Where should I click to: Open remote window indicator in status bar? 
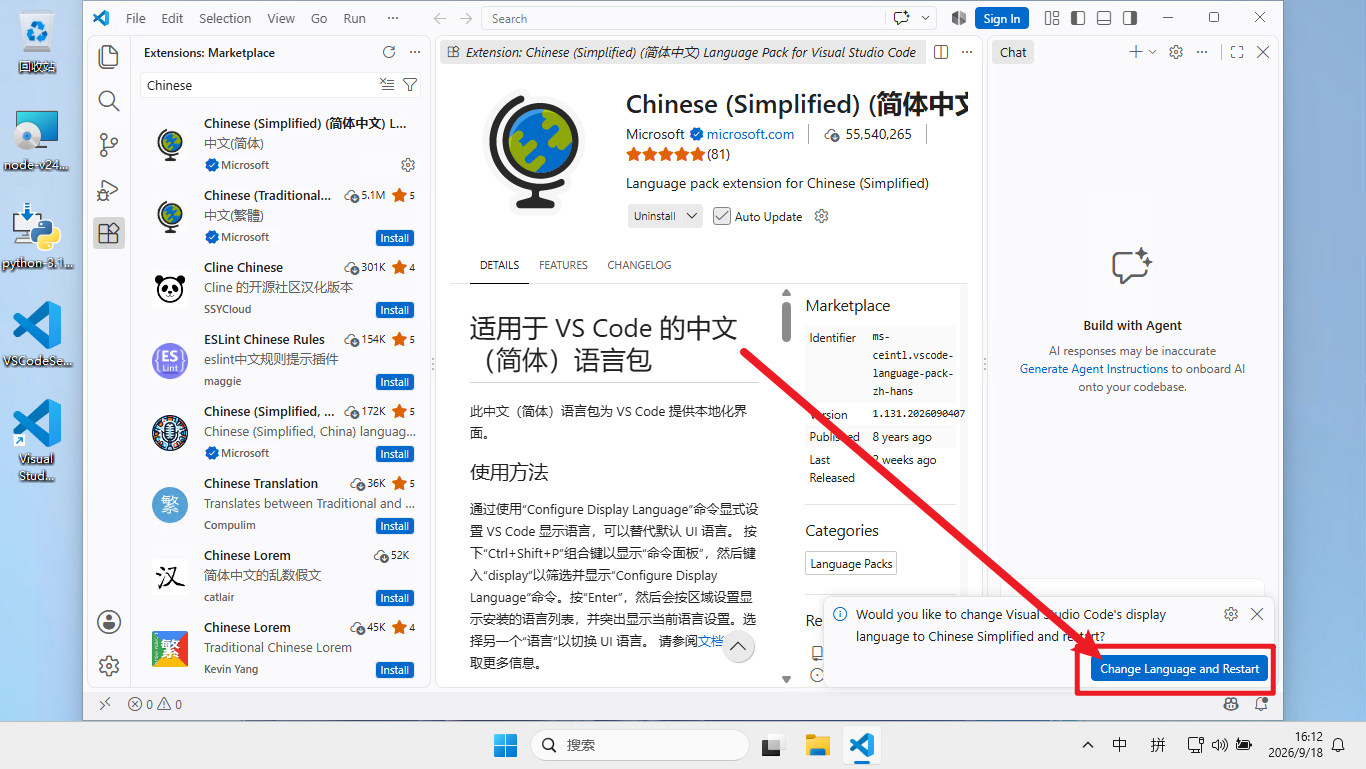coord(105,704)
